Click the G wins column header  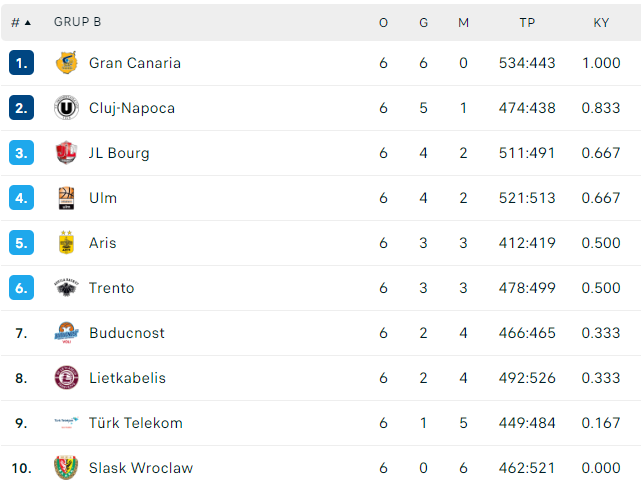click(x=423, y=22)
